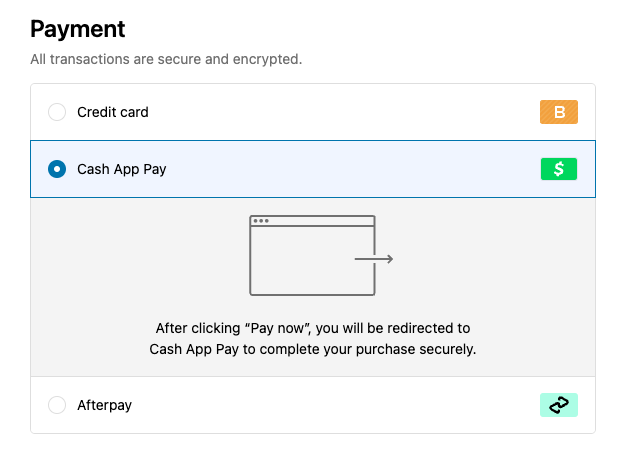Click the three dots in the window illustration
The height and width of the screenshot is (463, 625).
click(x=261, y=220)
